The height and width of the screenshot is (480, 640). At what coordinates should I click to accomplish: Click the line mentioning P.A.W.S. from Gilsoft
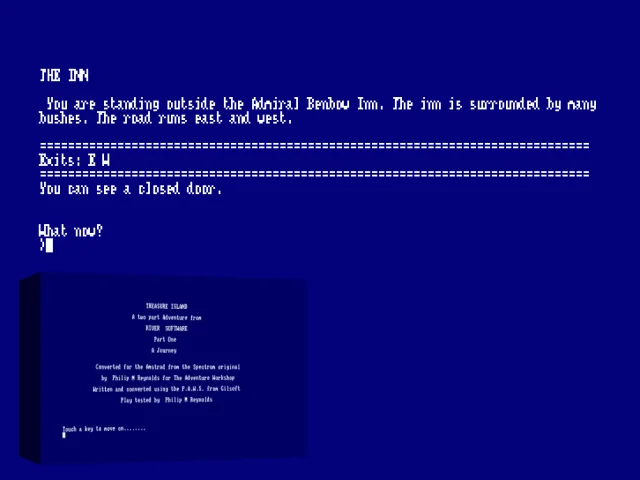167,389
